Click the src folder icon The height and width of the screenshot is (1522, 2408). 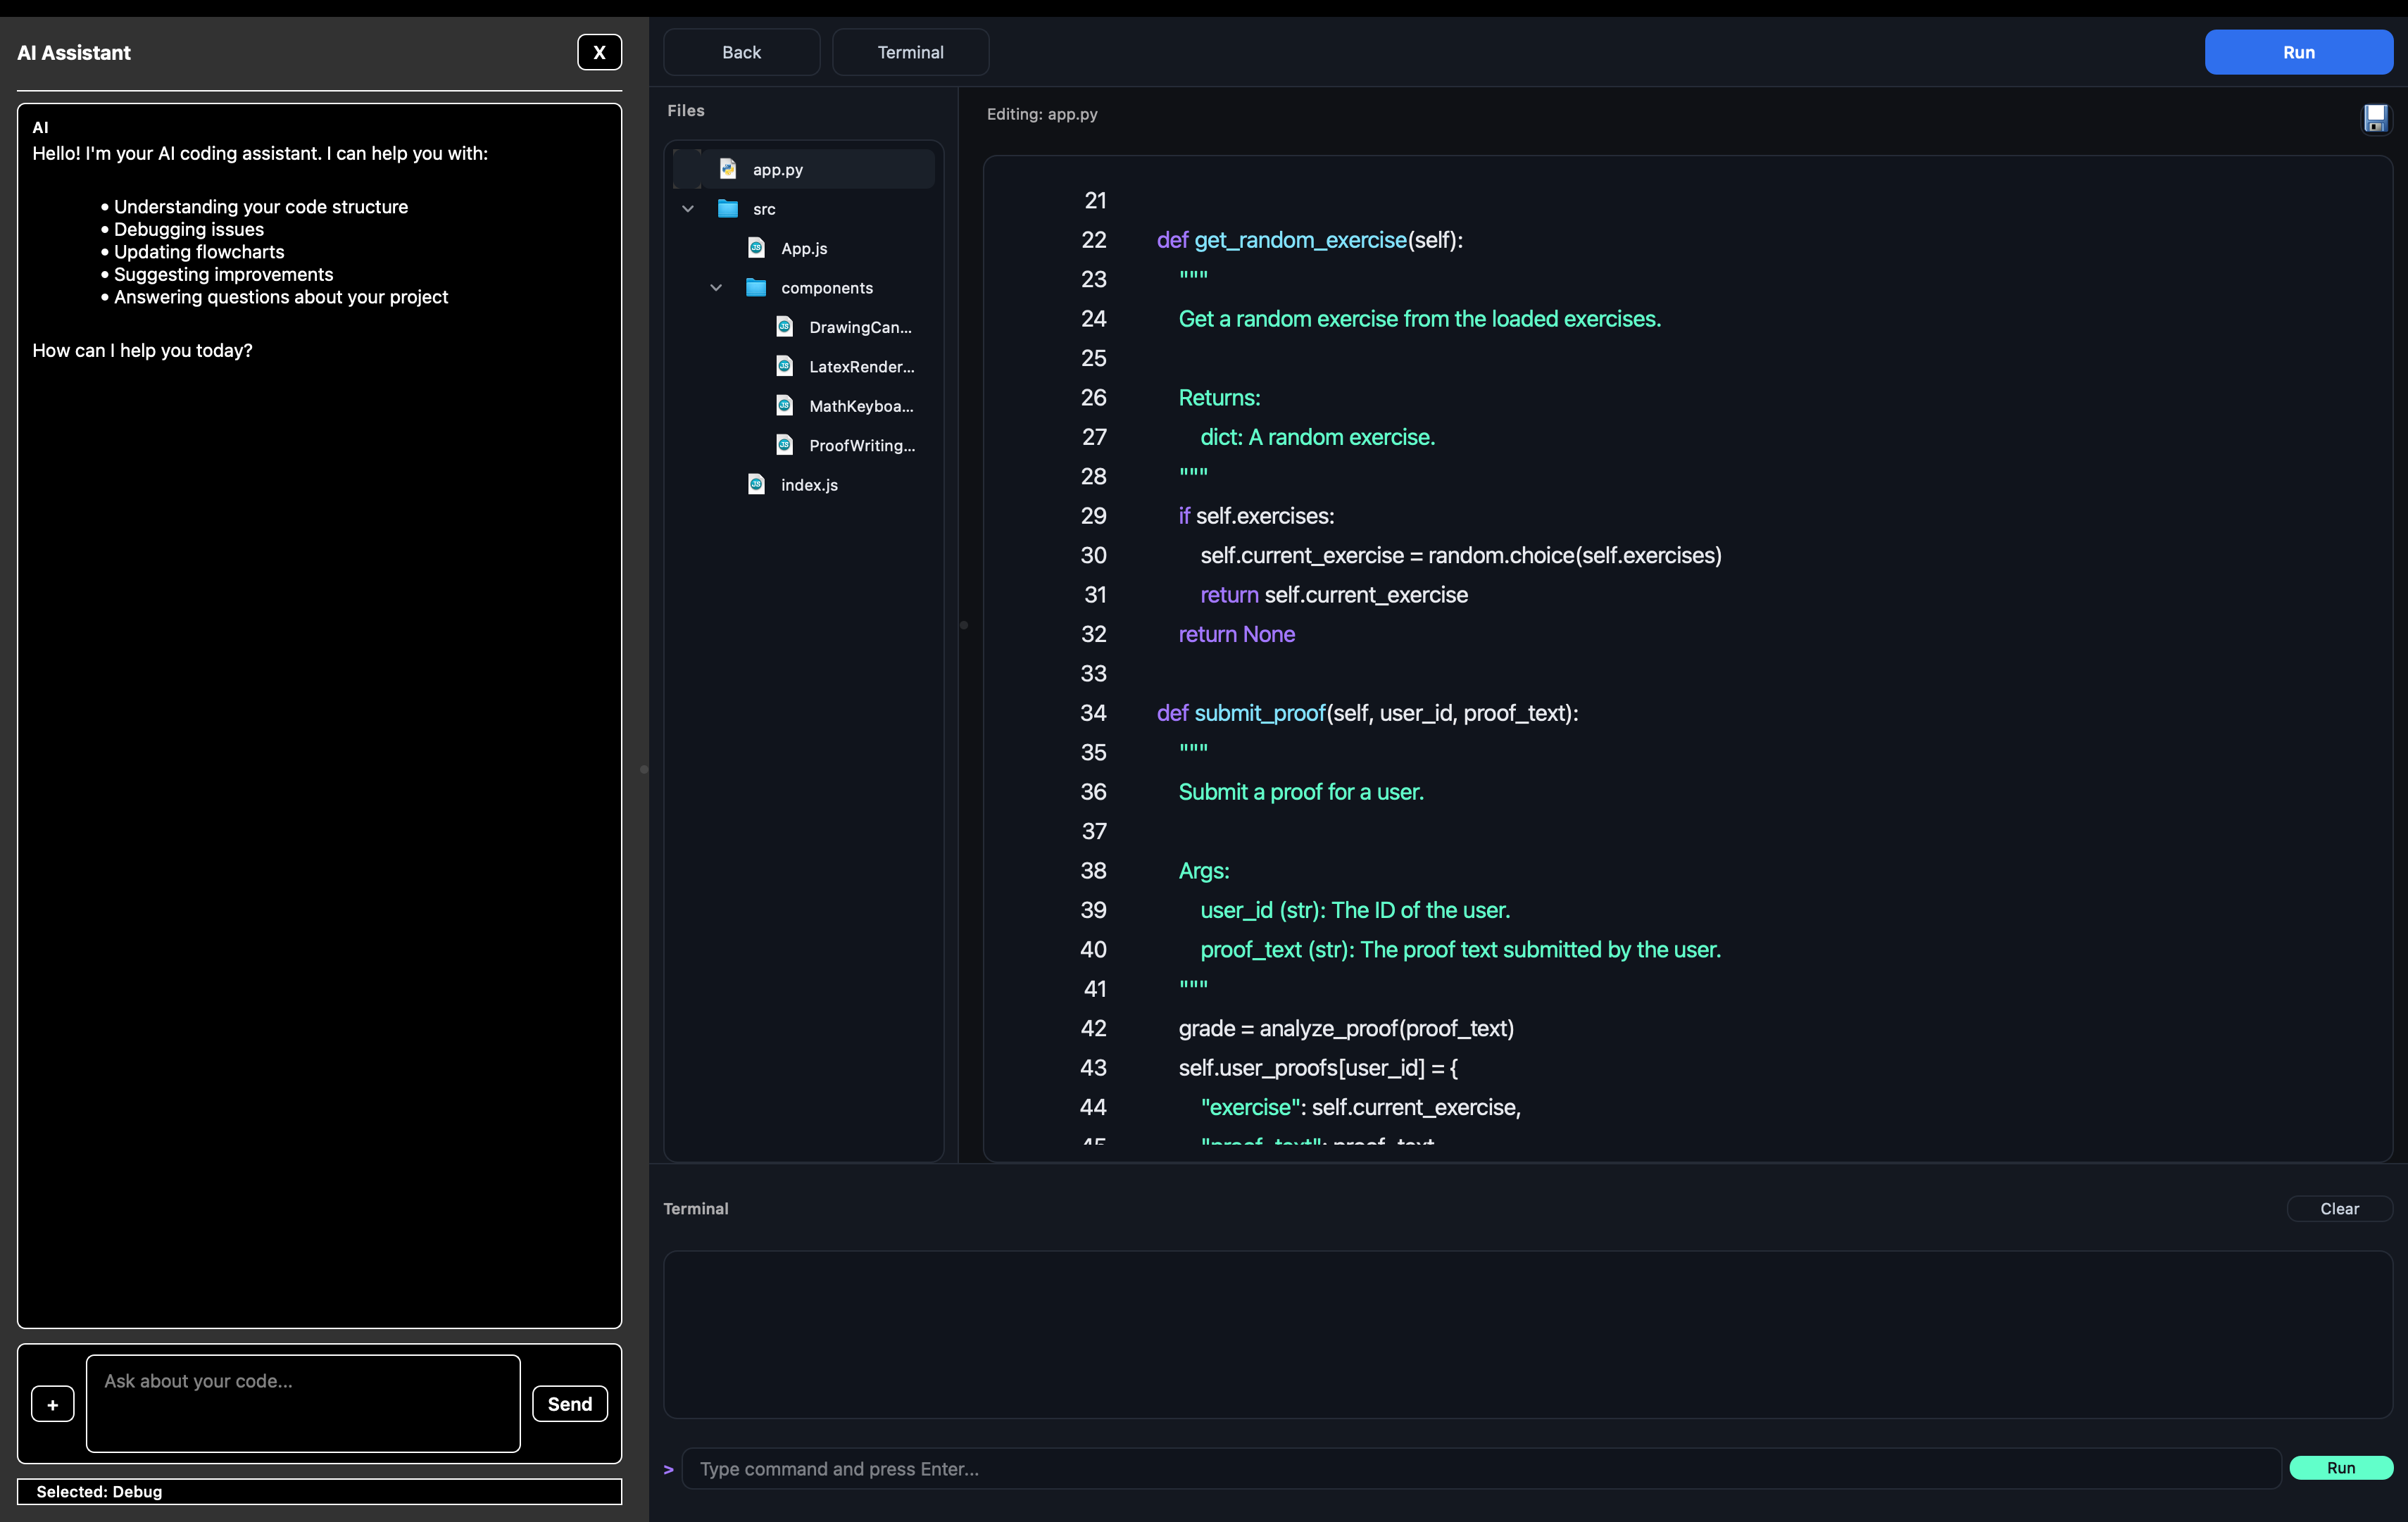pos(728,209)
